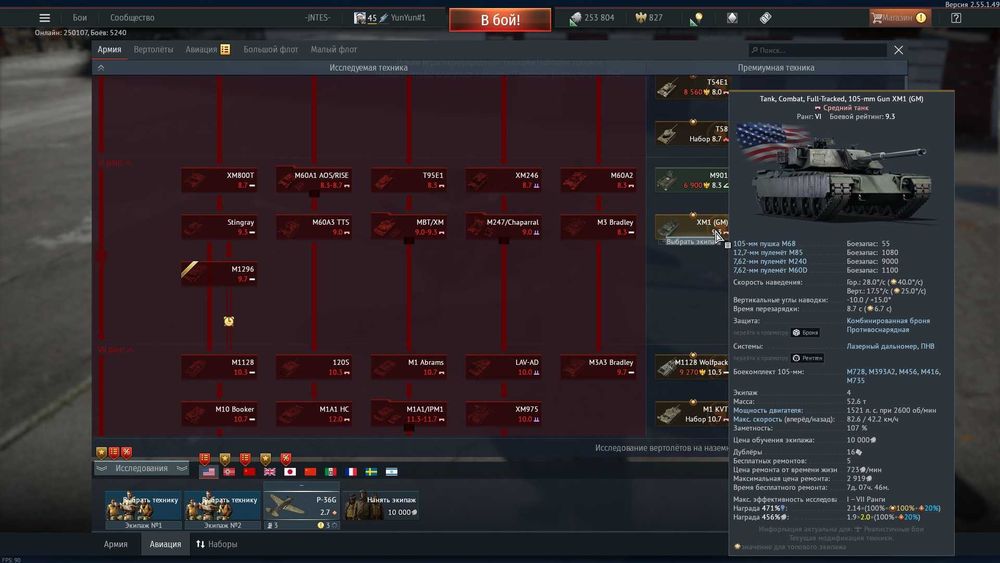Click Нанять экипаж for 10 000
The width and height of the screenshot is (1000, 563).
click(382, 506)
